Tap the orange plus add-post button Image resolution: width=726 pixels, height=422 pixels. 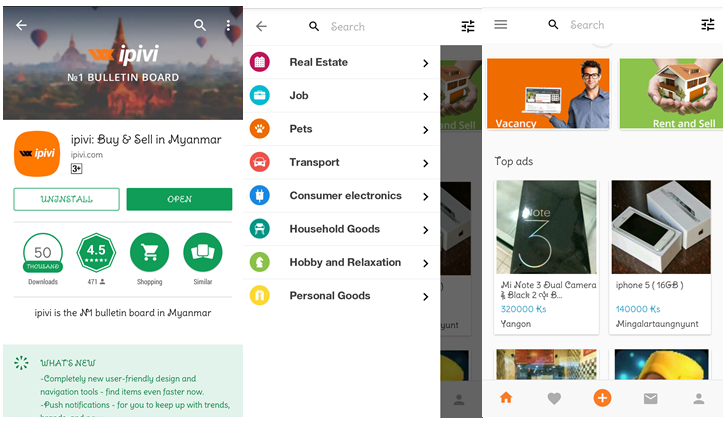(x=602, y=398)
